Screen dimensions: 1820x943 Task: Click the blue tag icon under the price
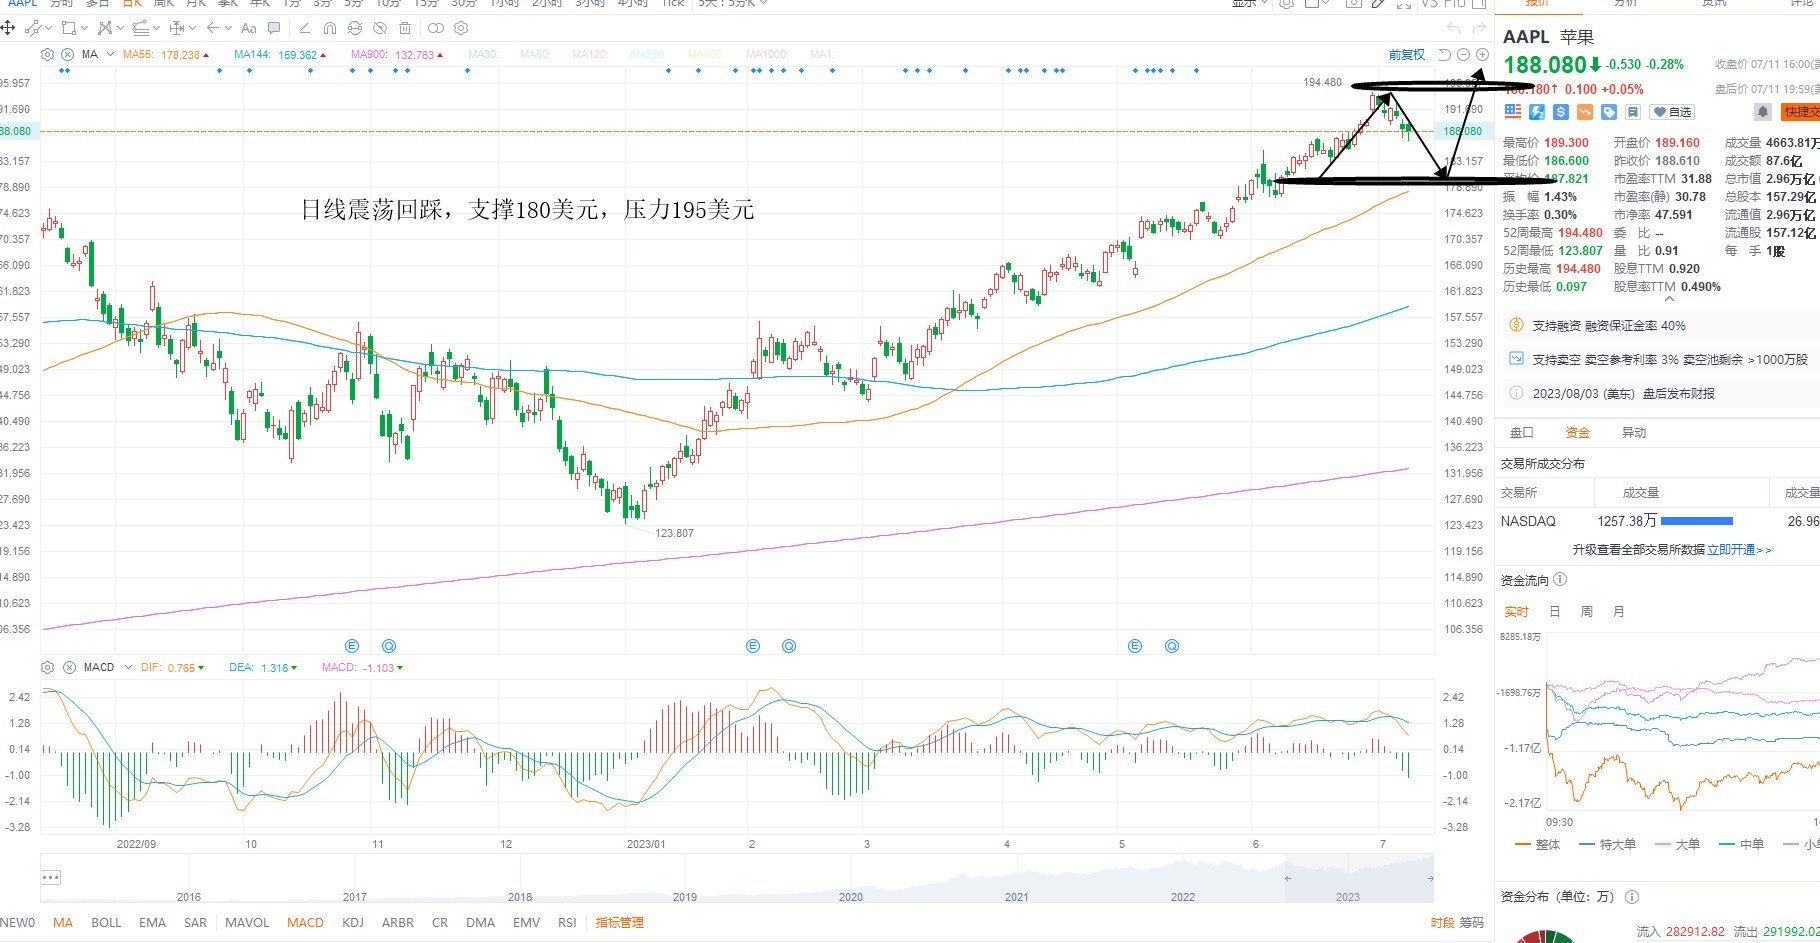tap(1608, 112)
